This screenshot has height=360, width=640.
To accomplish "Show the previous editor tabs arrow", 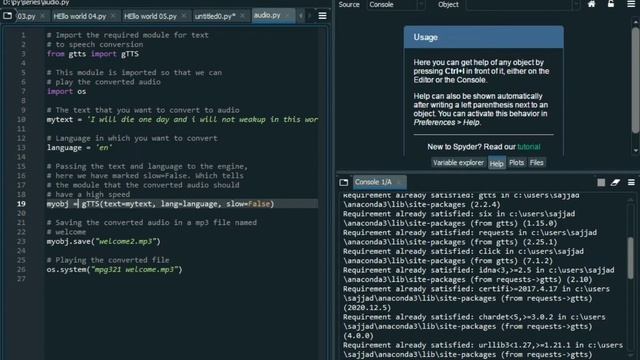I will click(301, 16).
